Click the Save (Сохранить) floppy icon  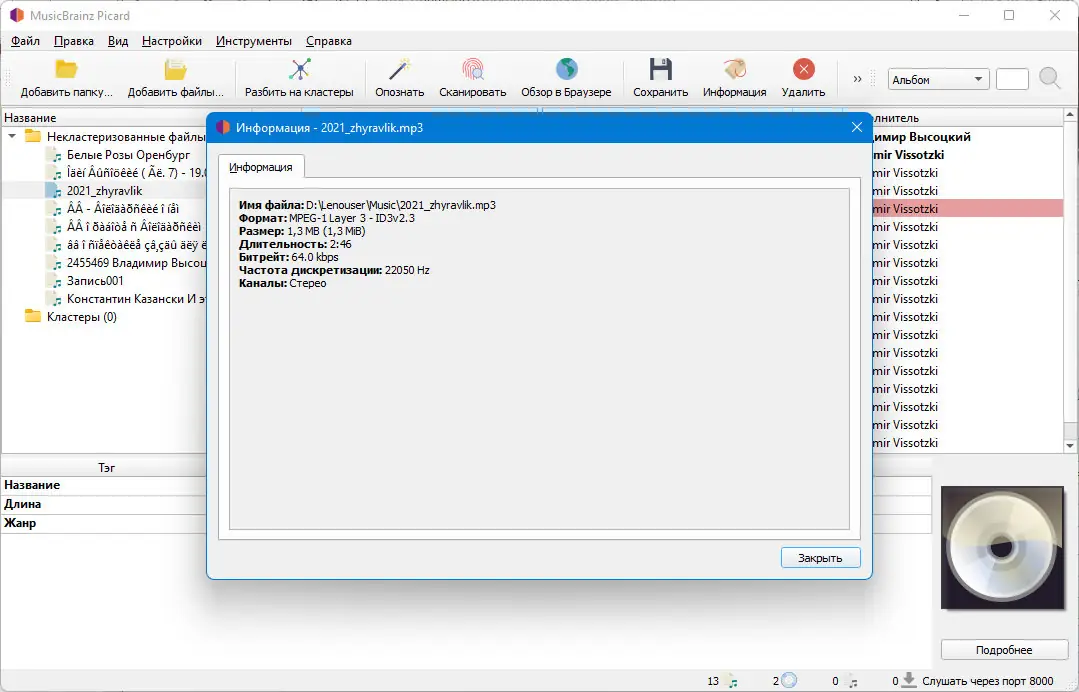point(661,69)
